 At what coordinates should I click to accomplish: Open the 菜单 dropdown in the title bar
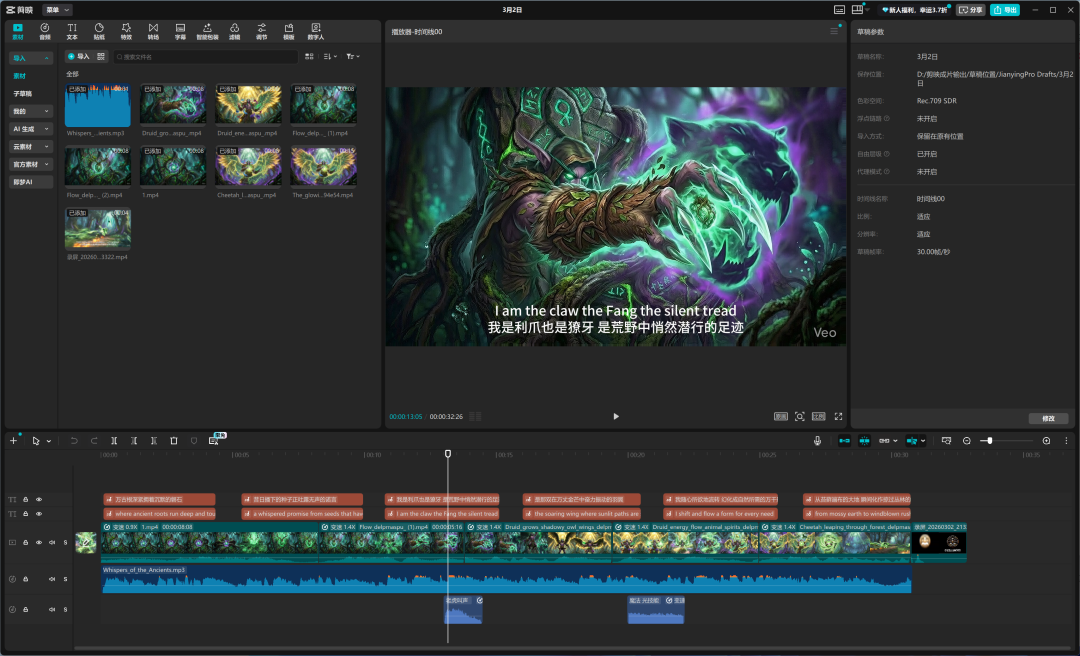[58, 9]
